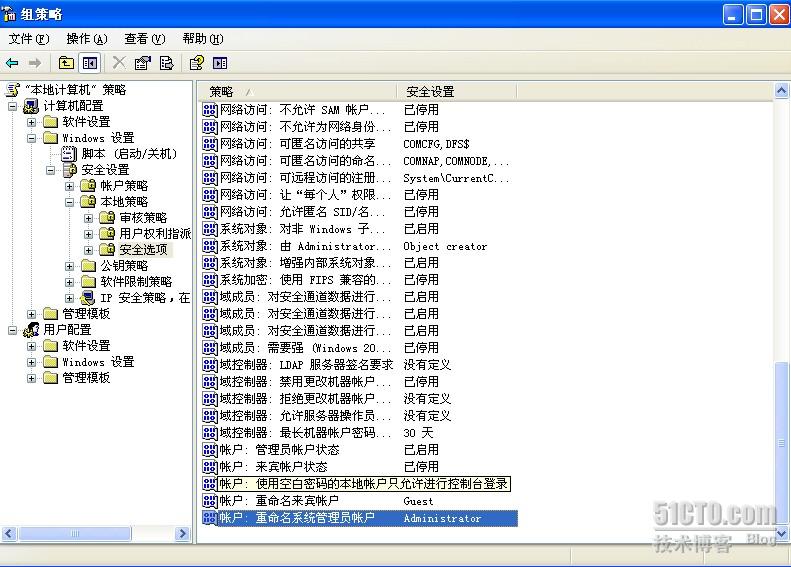This screenshot has height=567, width=791.
Task: Collapse the 安全设置 tree node
Action: [x=50, y=171]
